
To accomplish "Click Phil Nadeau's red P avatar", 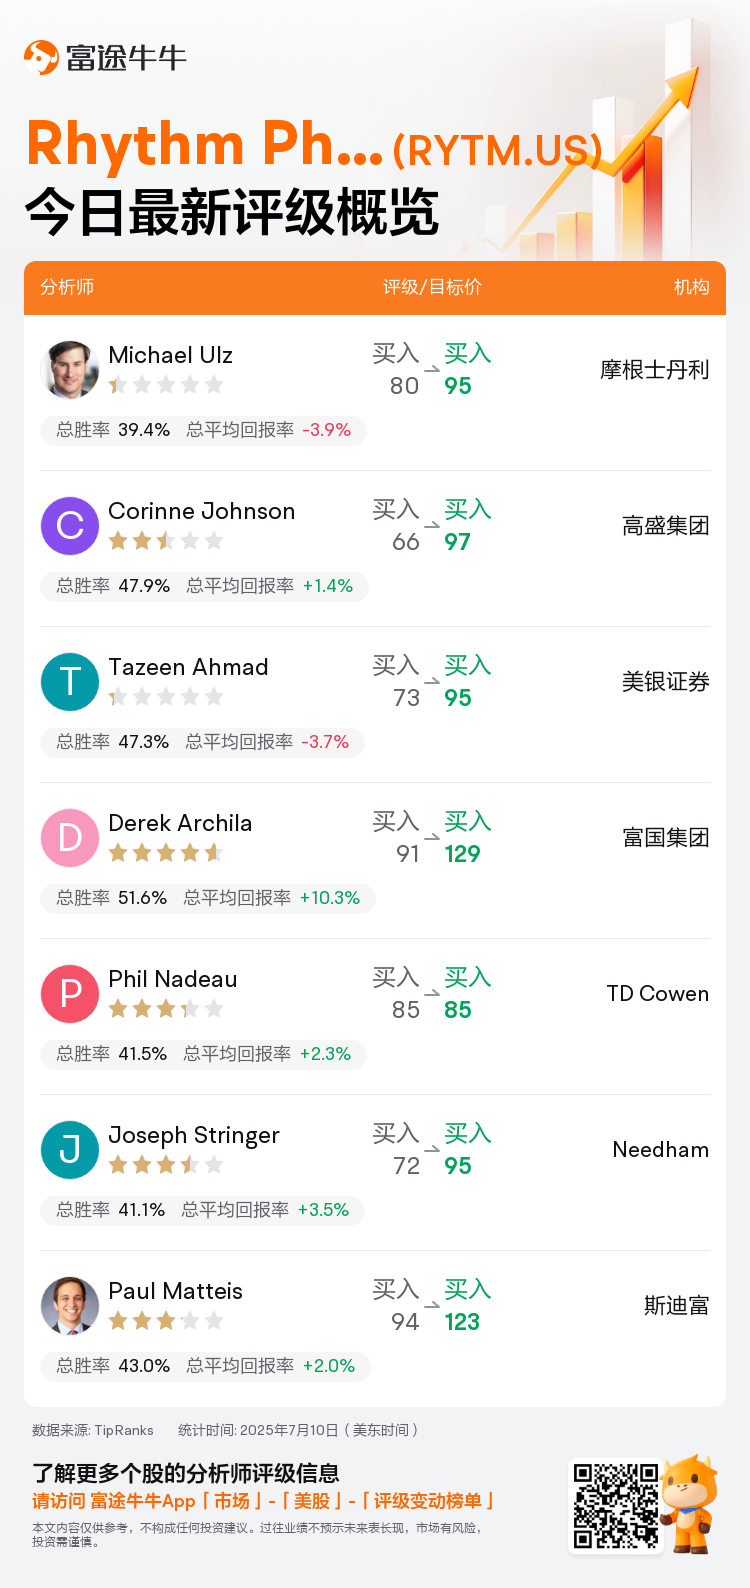I will (x=70, y=994).
